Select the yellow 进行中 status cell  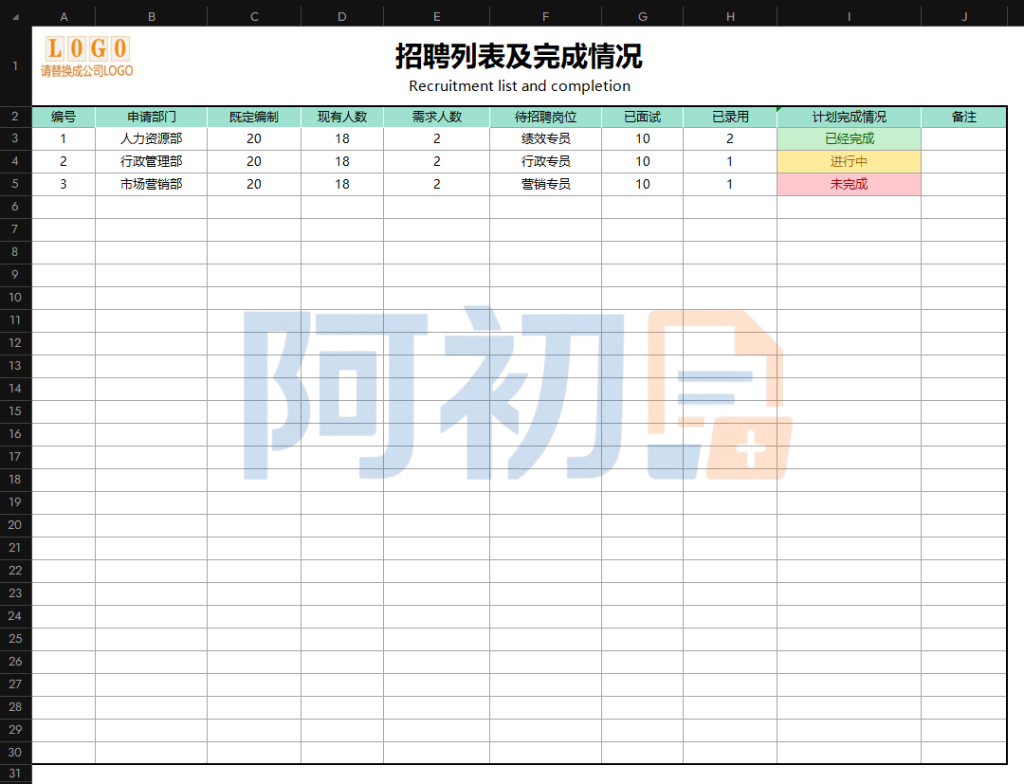(x=849, y=162)
